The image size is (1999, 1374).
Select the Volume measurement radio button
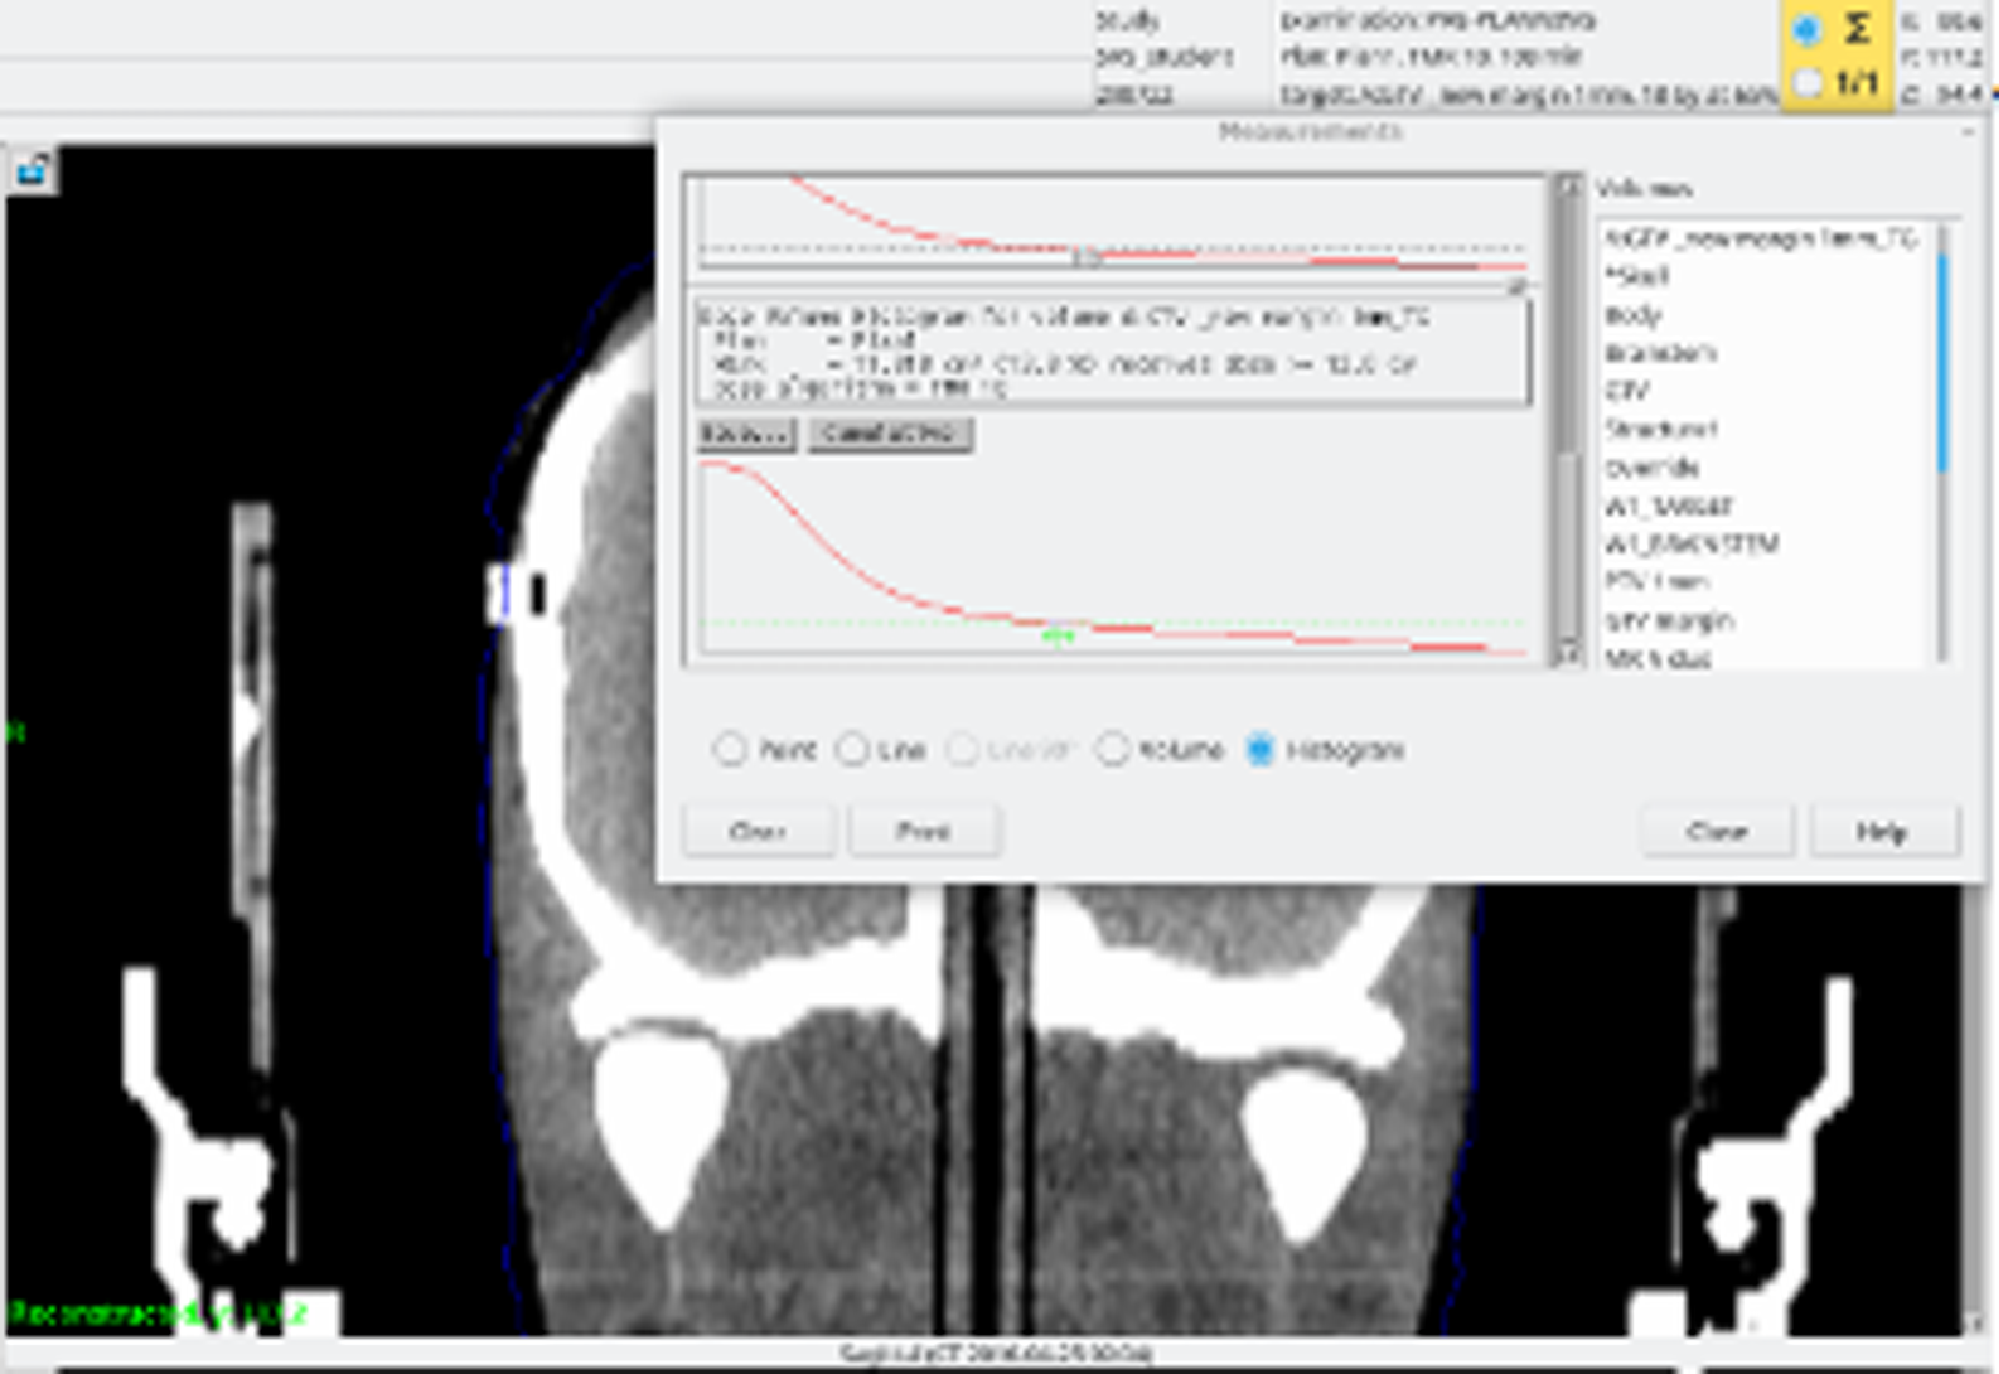[x=1112, y=749]
